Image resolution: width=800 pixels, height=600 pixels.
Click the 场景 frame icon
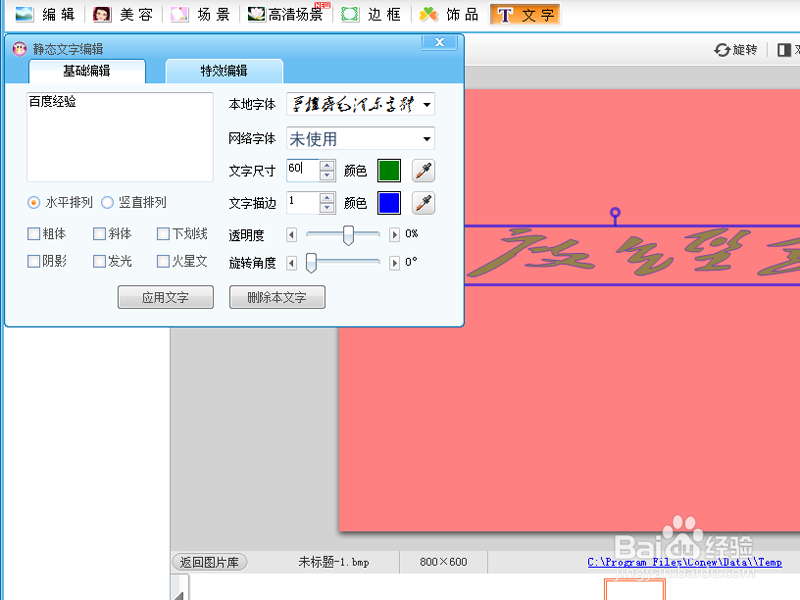(179, 14)
